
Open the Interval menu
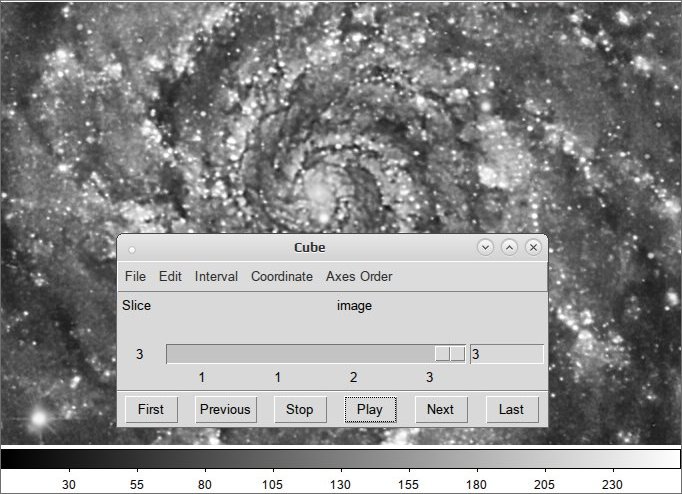(216, 277)
